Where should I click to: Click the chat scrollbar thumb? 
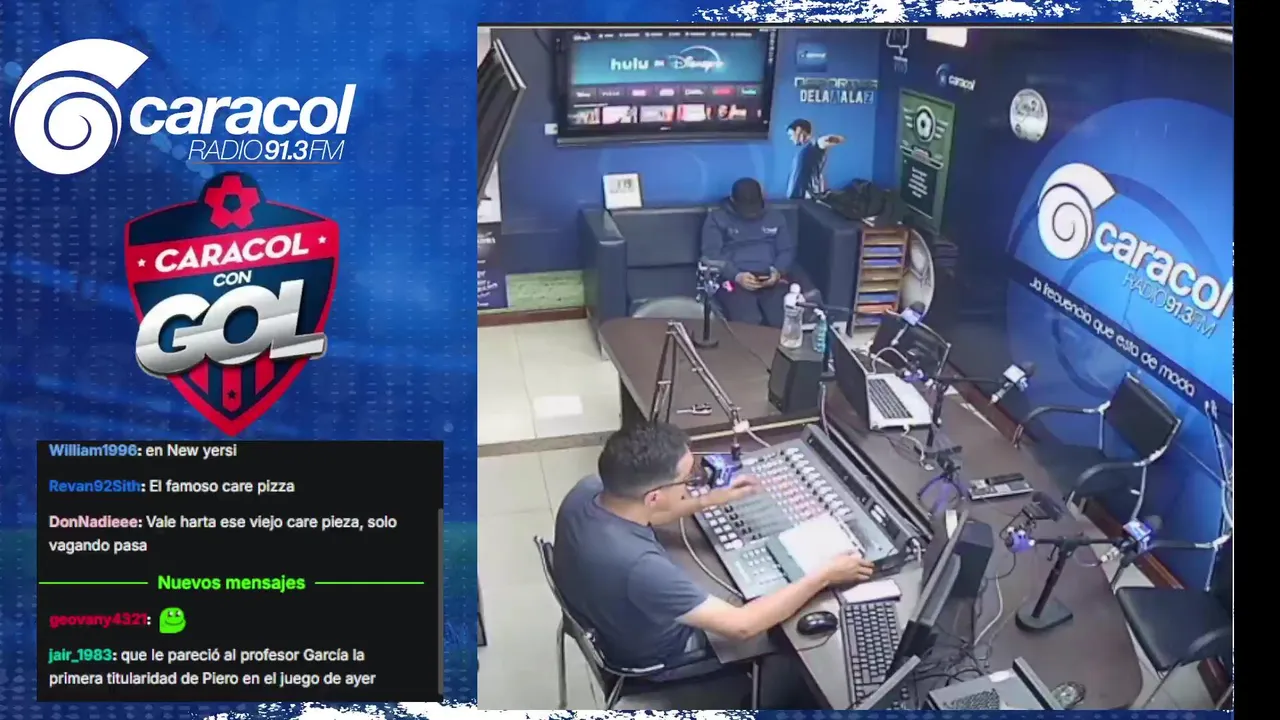pyautogui.click(x=440, y=600)
